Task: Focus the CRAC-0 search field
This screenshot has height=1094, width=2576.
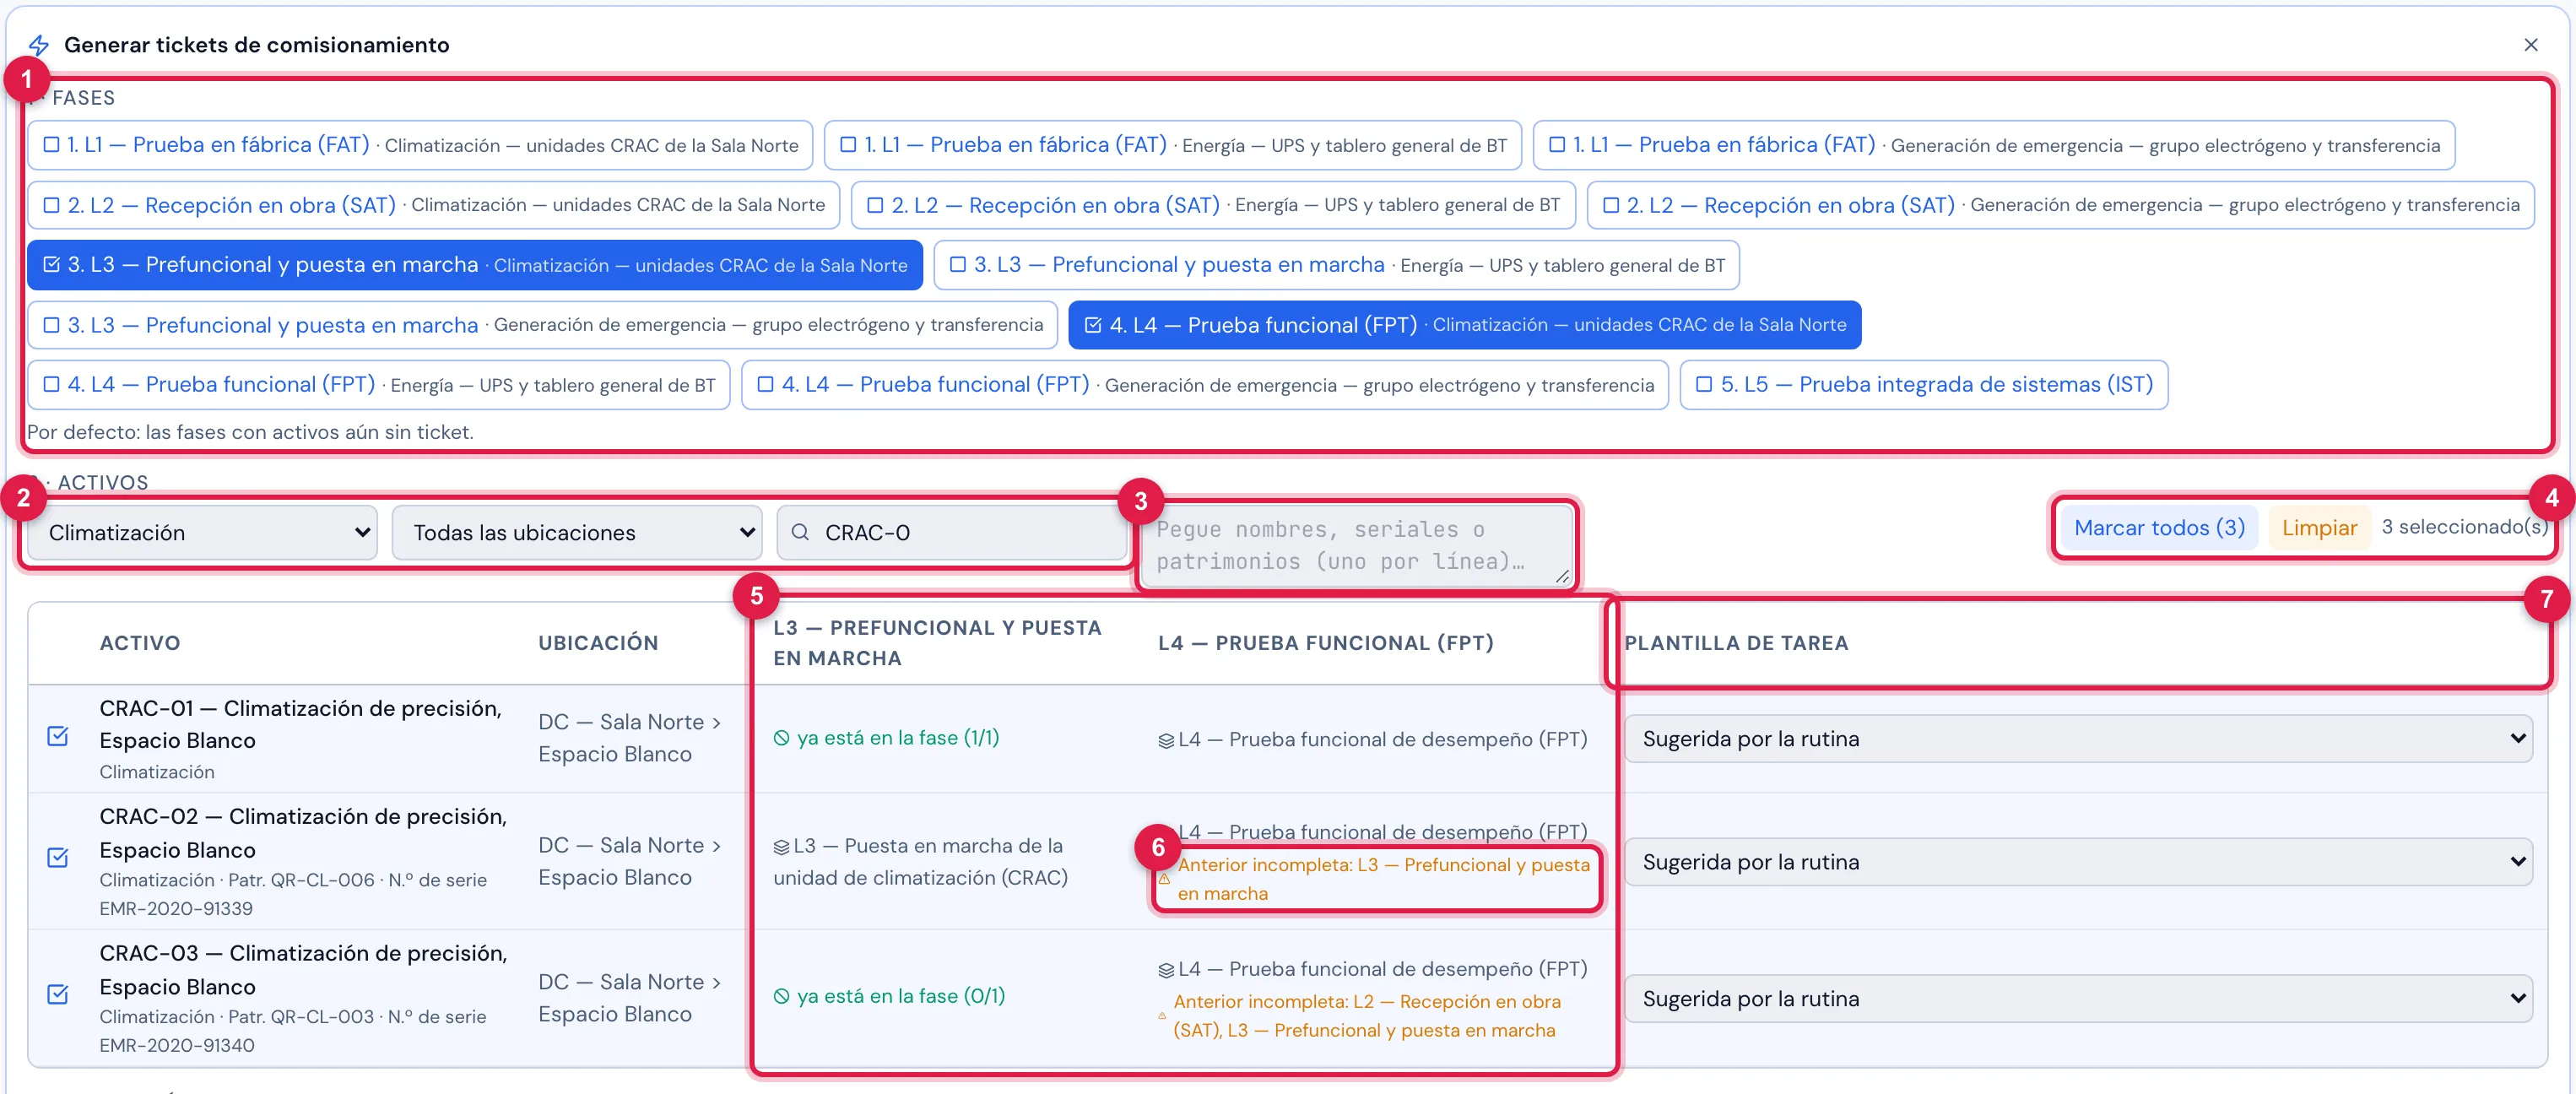Action: coord(953,532)
